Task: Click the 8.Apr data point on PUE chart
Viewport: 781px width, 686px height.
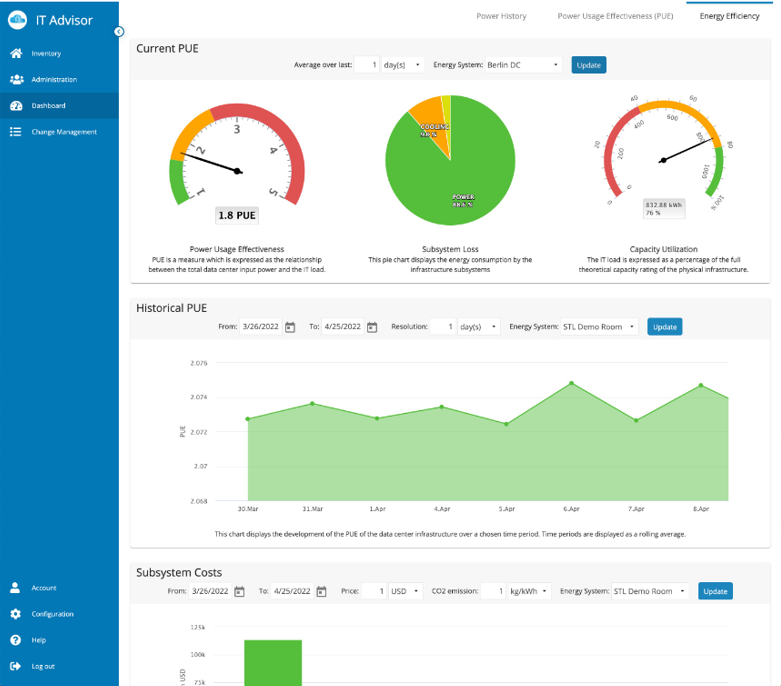Action: click(x=701, y=385)
